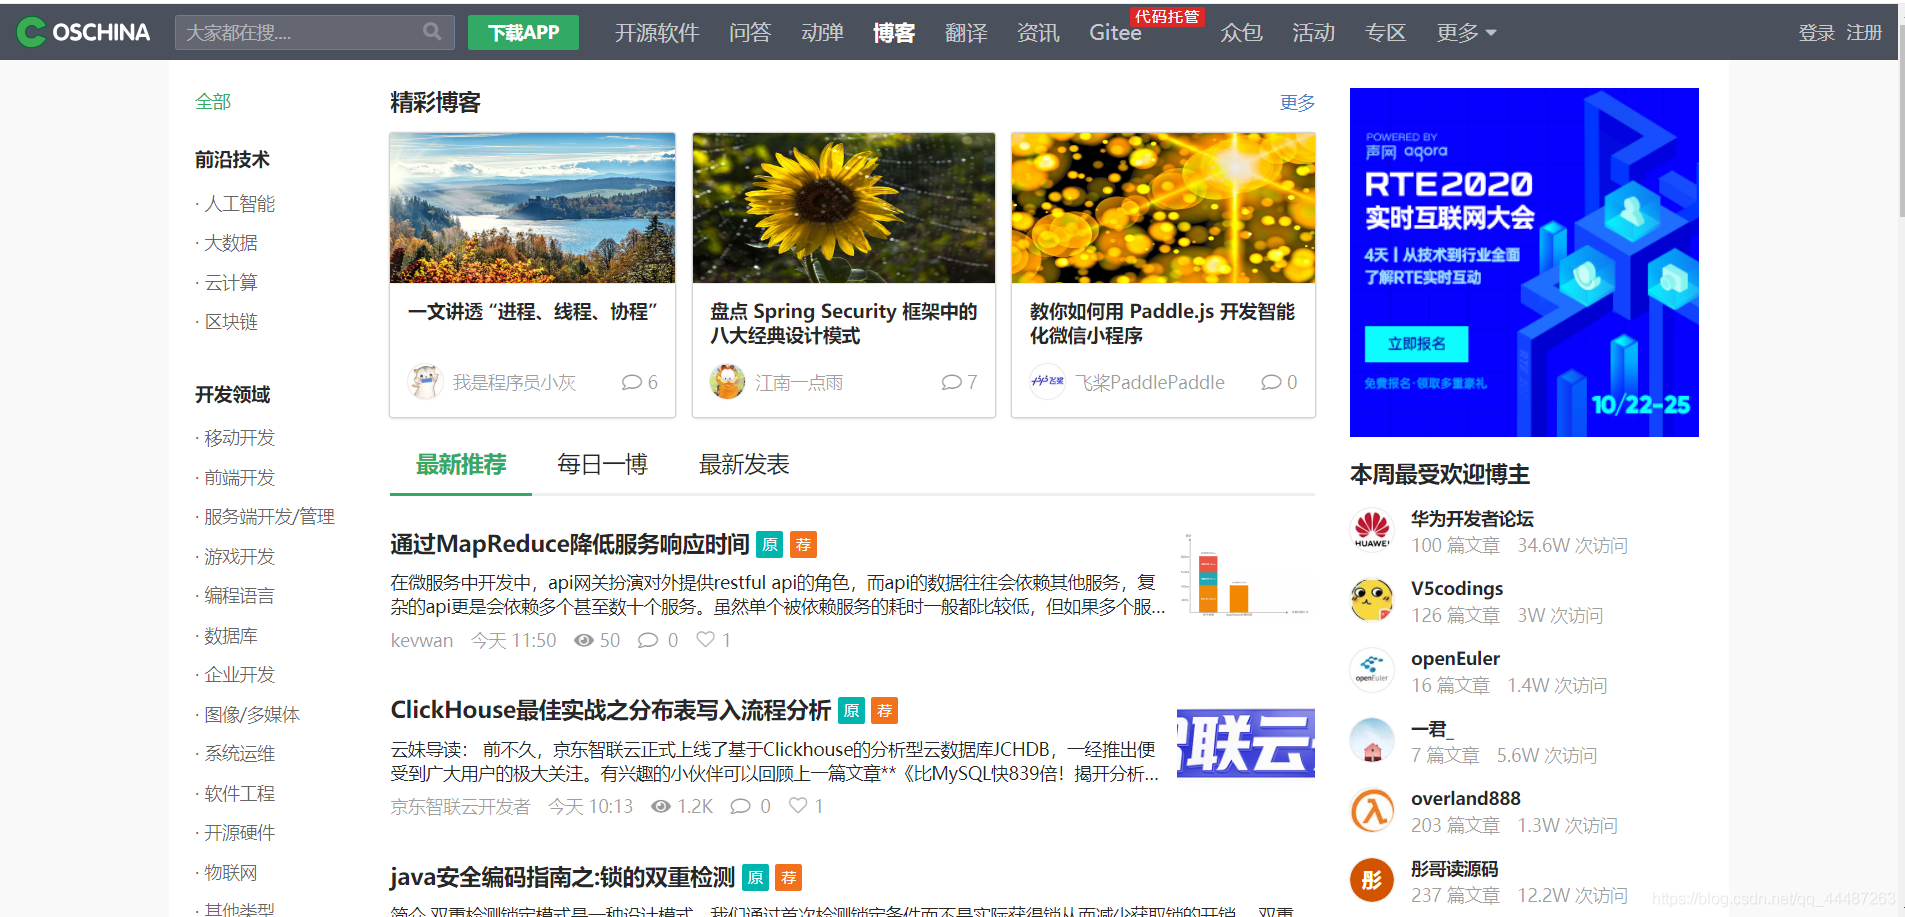Open overland888 blogger avatar
Viewport: 1905px width, 917px height.
(1372, 810)
